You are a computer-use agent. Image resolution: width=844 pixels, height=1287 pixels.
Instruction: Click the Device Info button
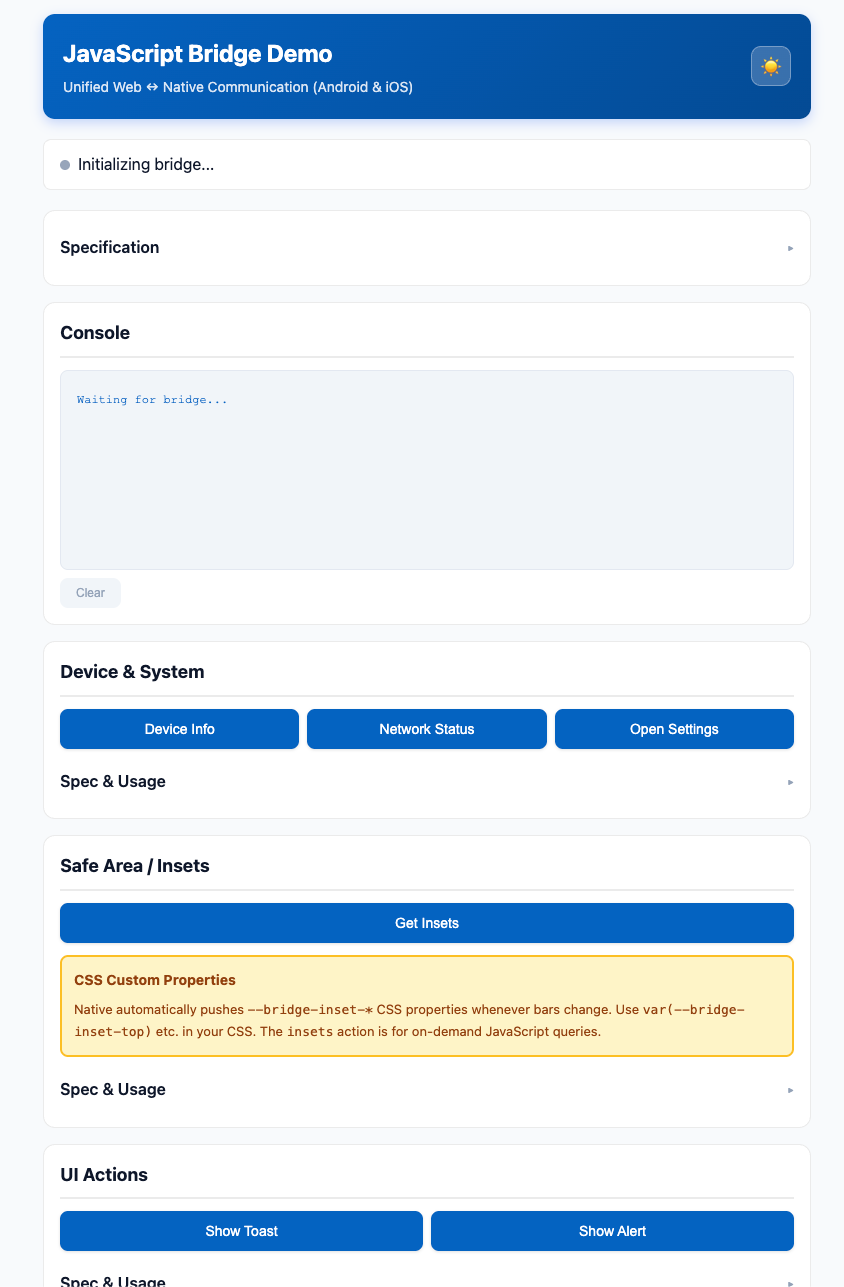(x=179, y=729)
